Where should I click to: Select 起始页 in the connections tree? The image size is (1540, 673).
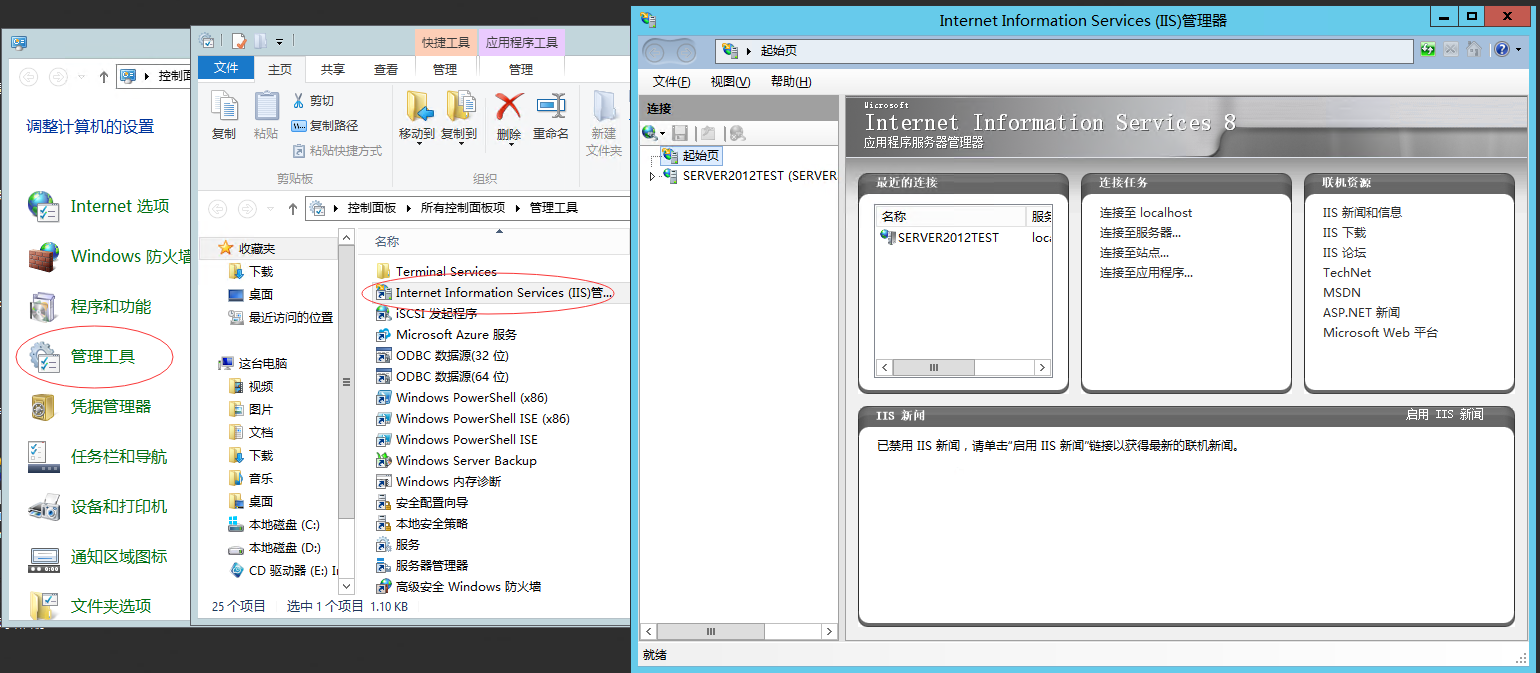tap(700, 156)
